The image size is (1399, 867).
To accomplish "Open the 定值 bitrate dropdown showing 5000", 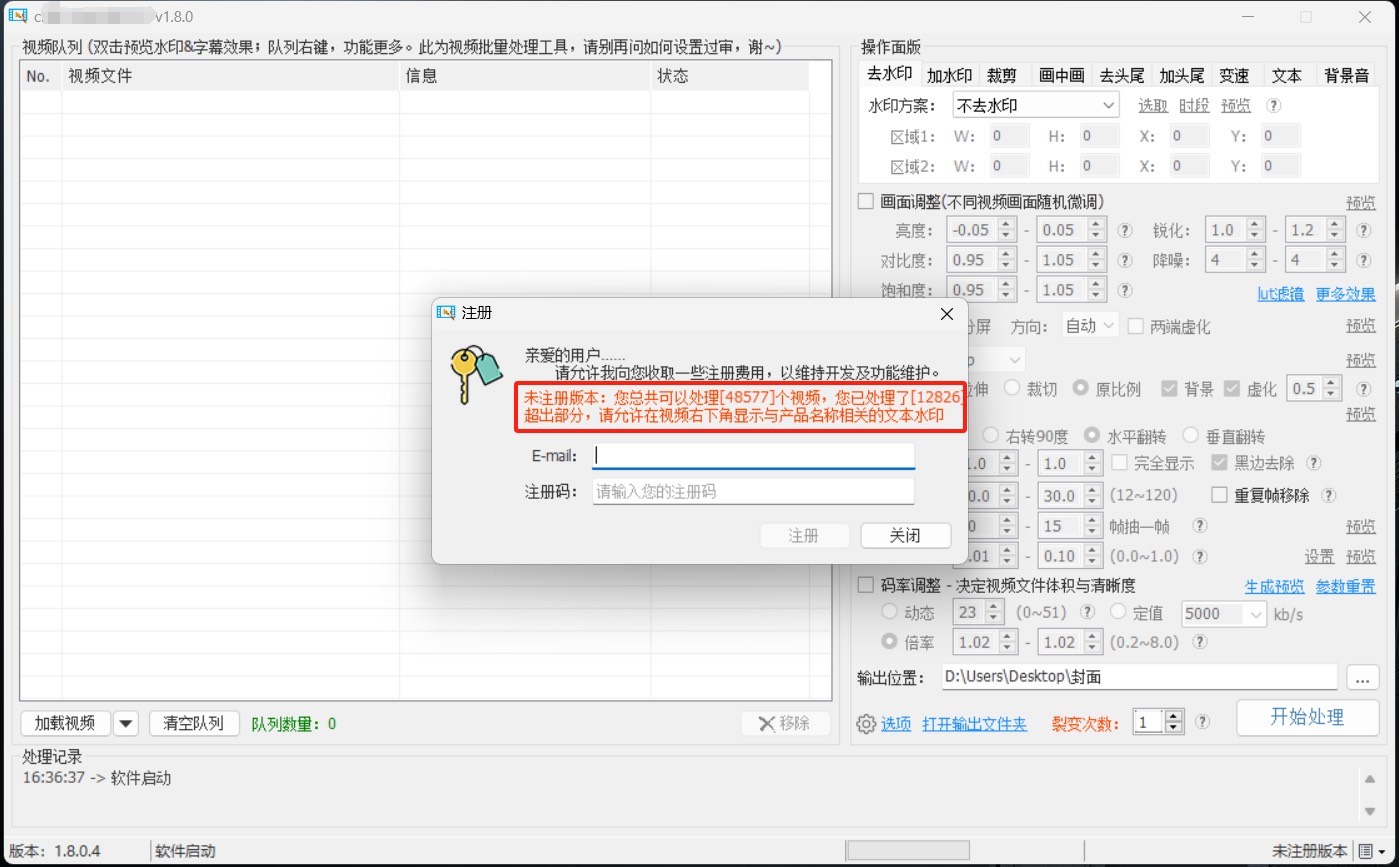I will tap(1224, 613).
